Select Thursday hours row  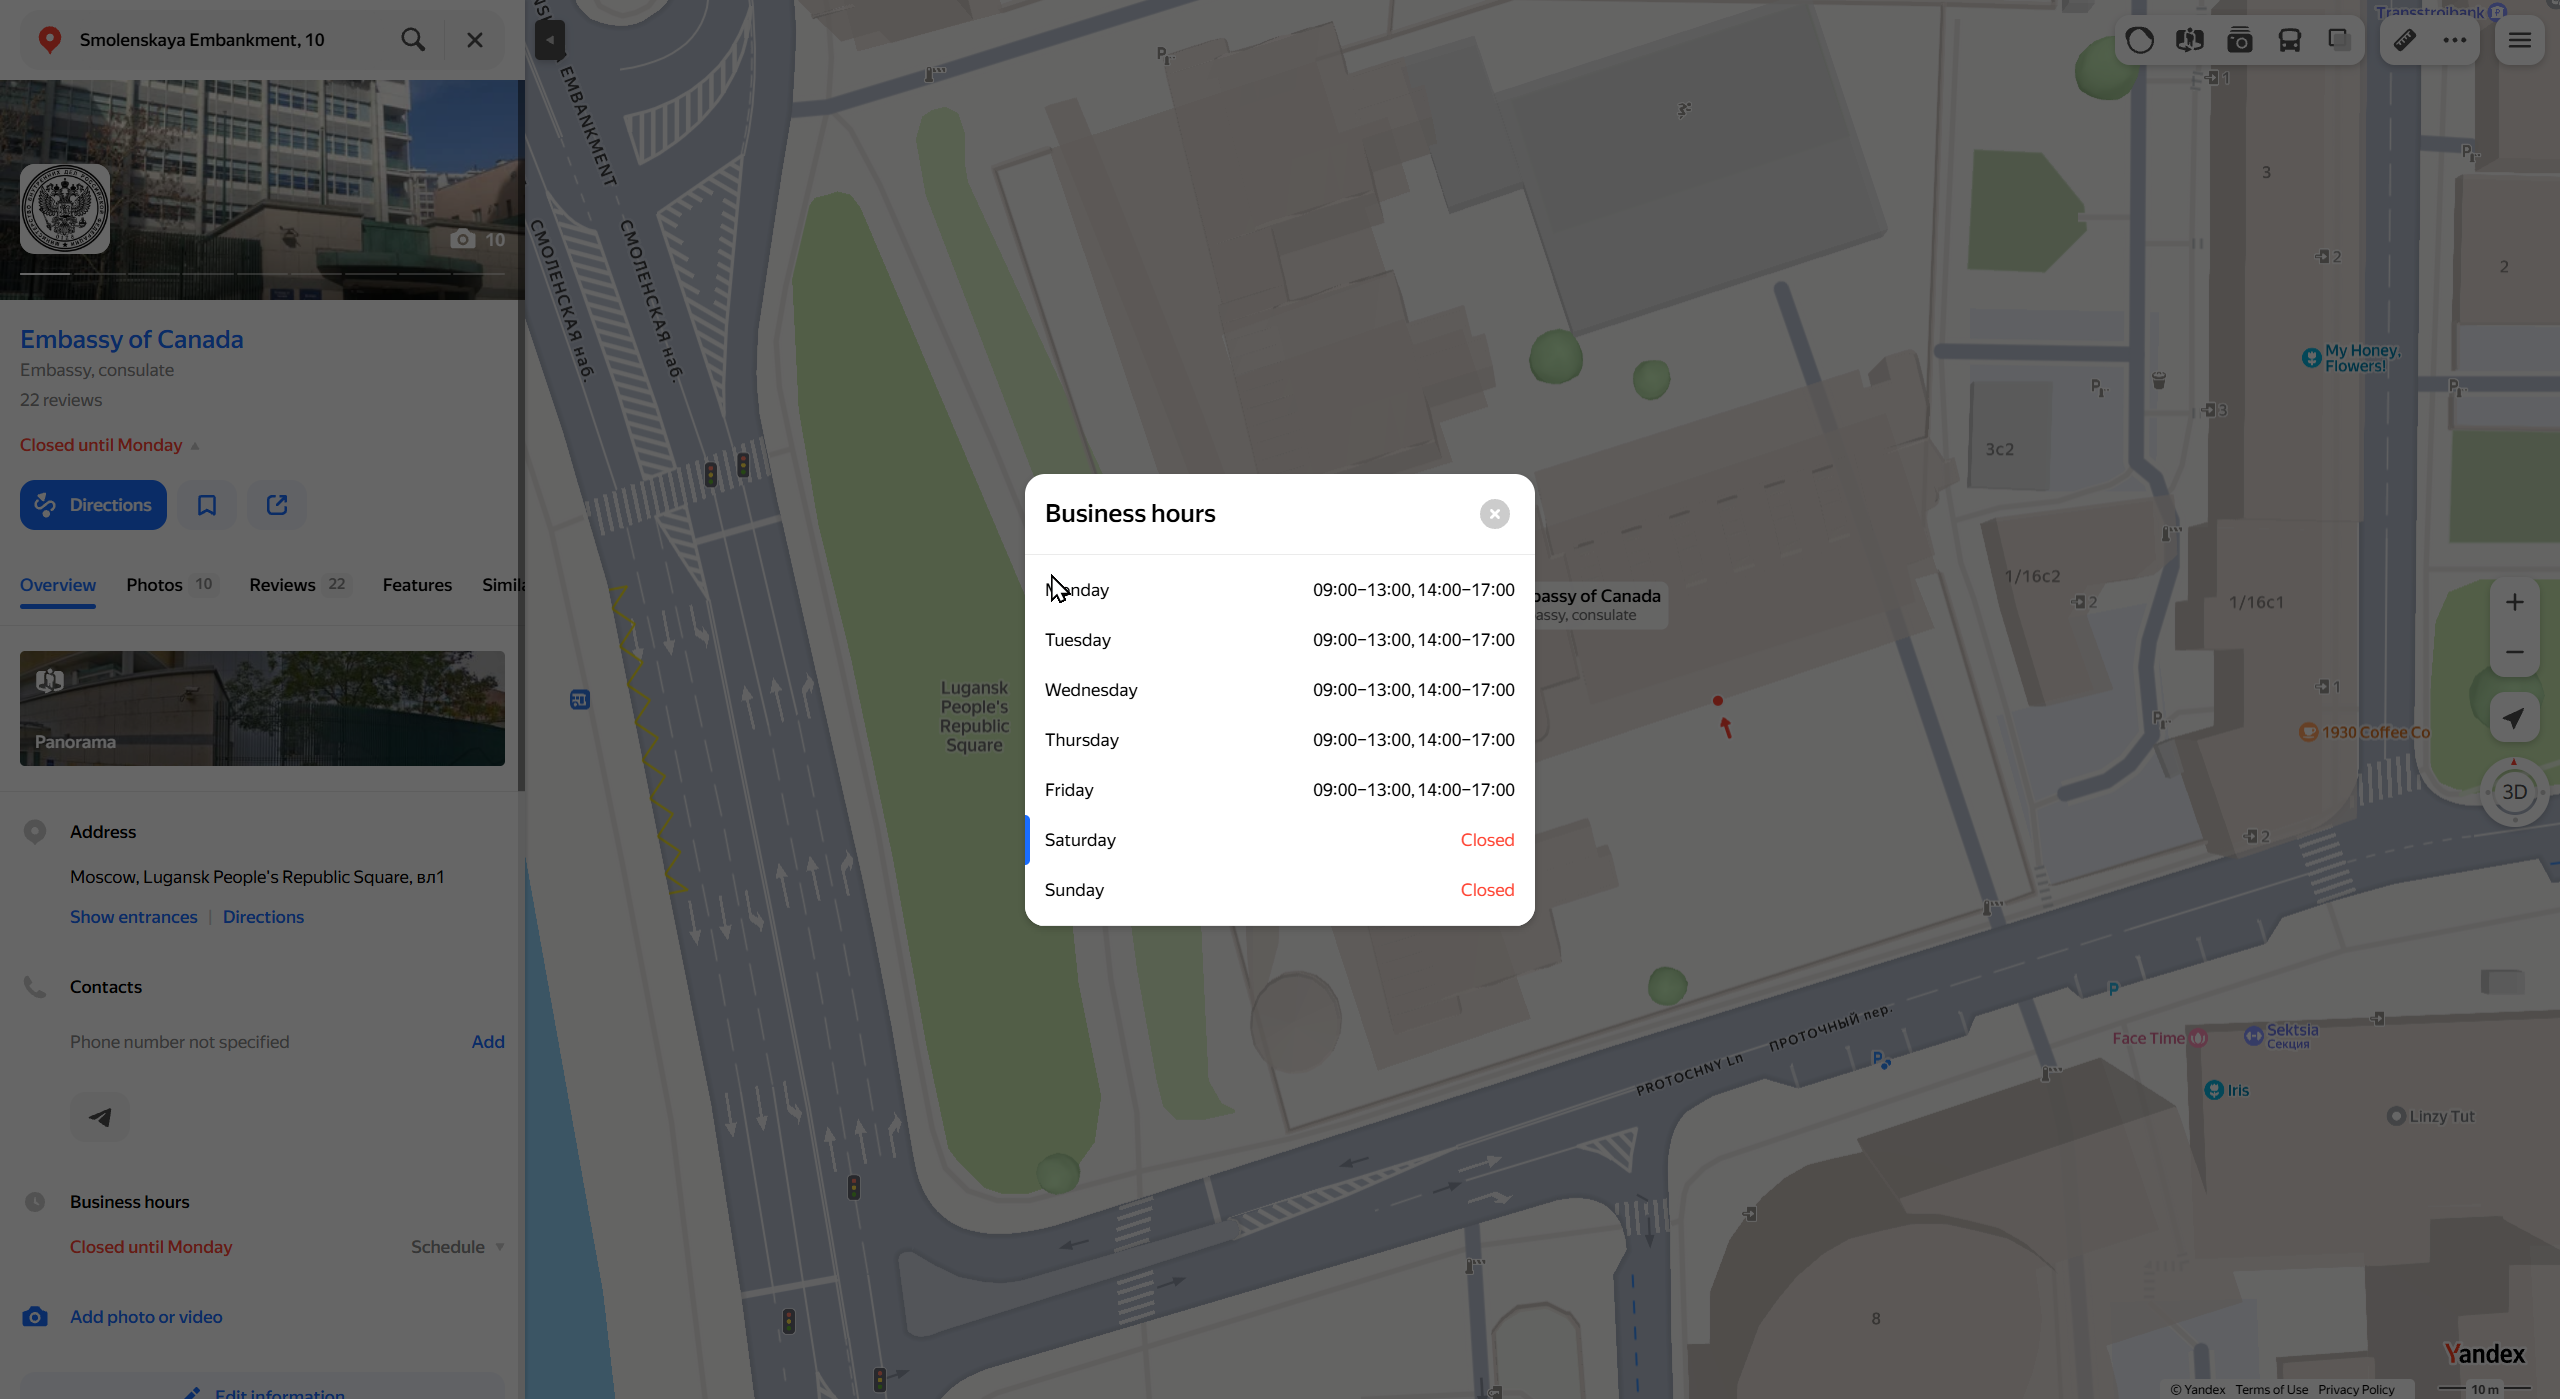tap(1280, 740)
